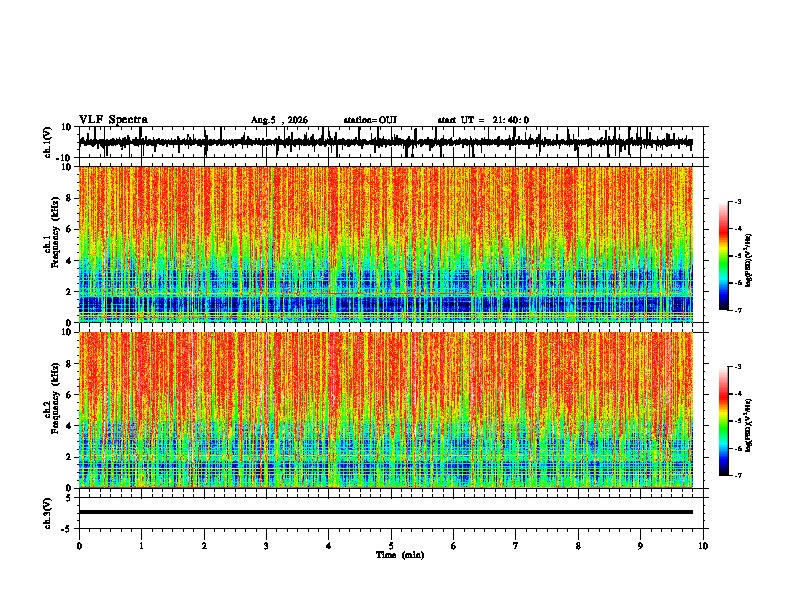Click time axis tick label "9"
The width and height of the screenshot is (792, 612).
click(x=640, y=546)
